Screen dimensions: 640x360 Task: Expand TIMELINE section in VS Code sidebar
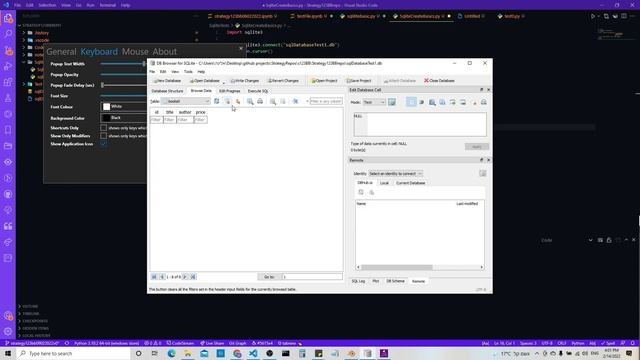pos(31,313)
